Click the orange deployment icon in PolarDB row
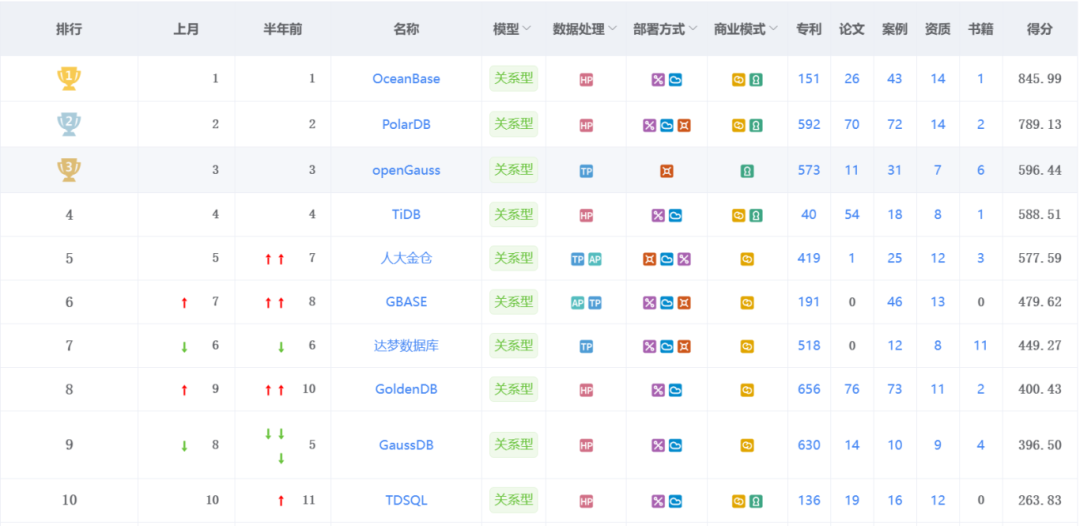The height and width of the screenshot is (526, 1080). (683, 126)
